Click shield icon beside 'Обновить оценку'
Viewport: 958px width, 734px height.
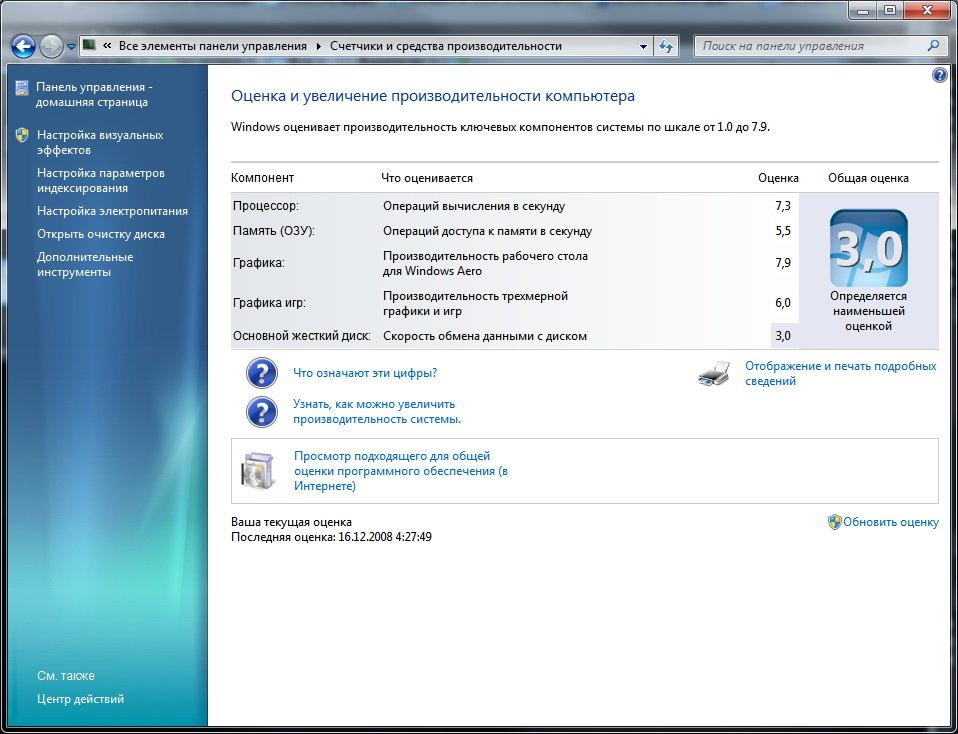(x=834, y=522)
